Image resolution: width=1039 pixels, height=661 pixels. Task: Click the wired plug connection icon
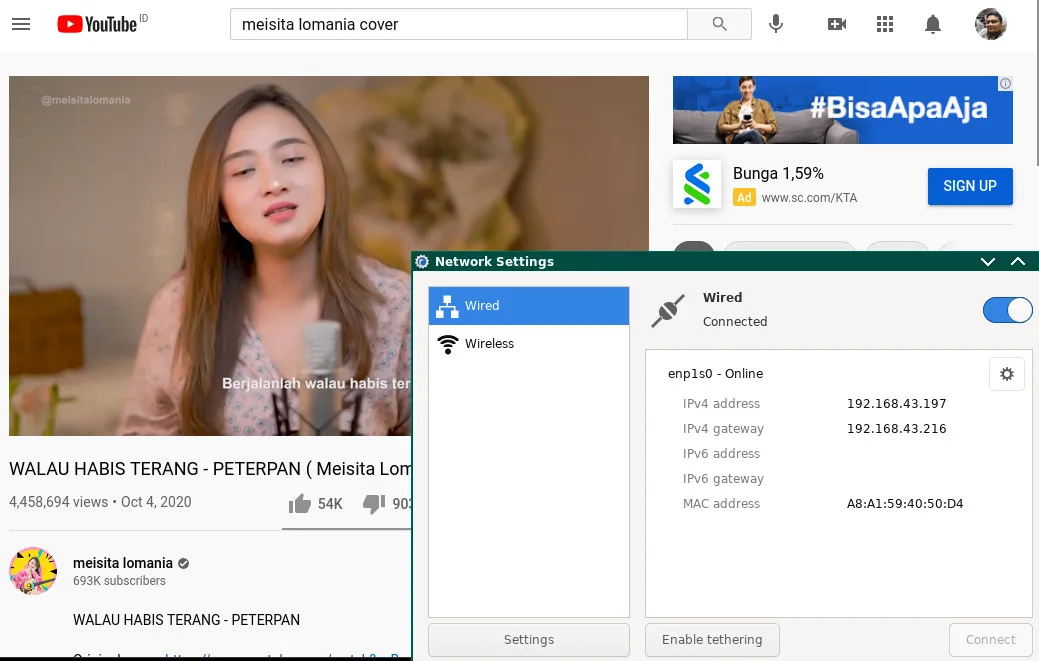[668, 311]
